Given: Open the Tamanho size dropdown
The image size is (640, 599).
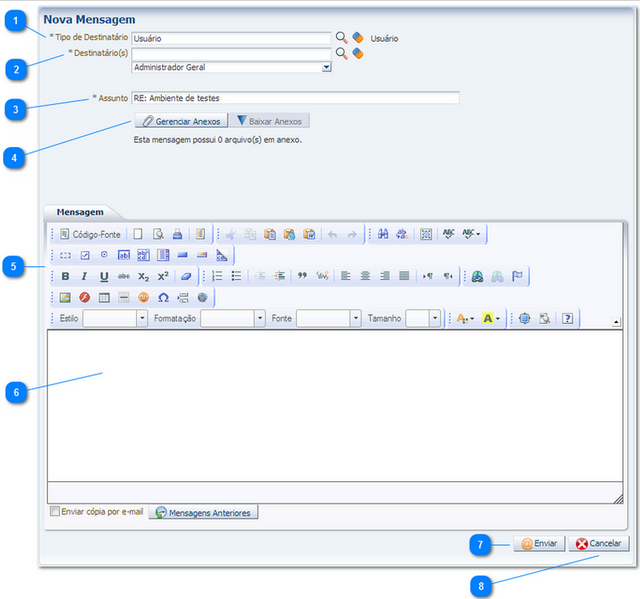Looking at the screenshot, I should pyautogui.click(x=436, y=318).
